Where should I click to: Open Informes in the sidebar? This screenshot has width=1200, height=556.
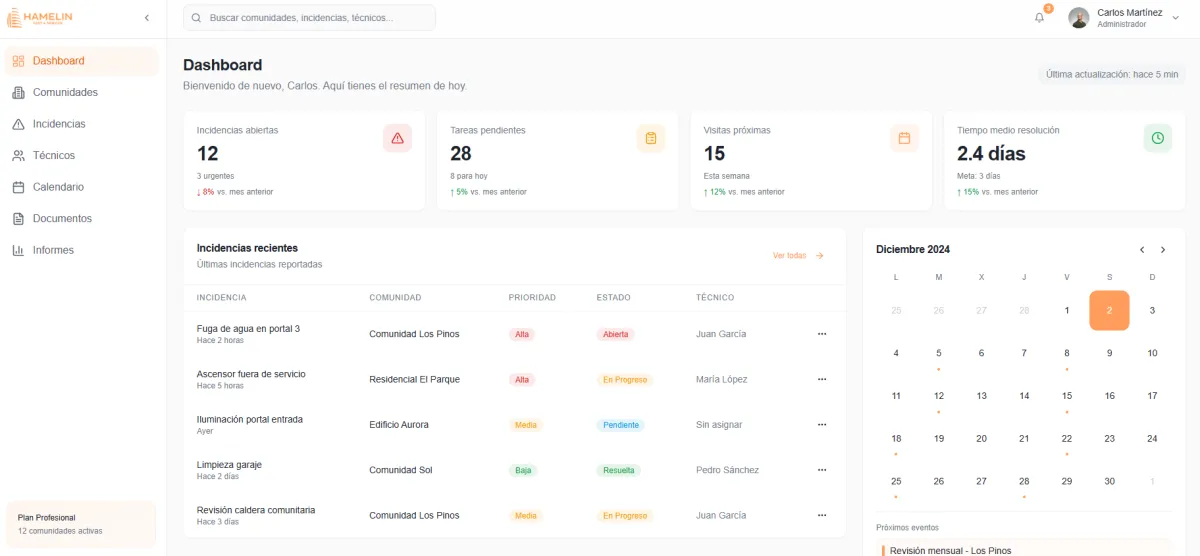point(82,250)
